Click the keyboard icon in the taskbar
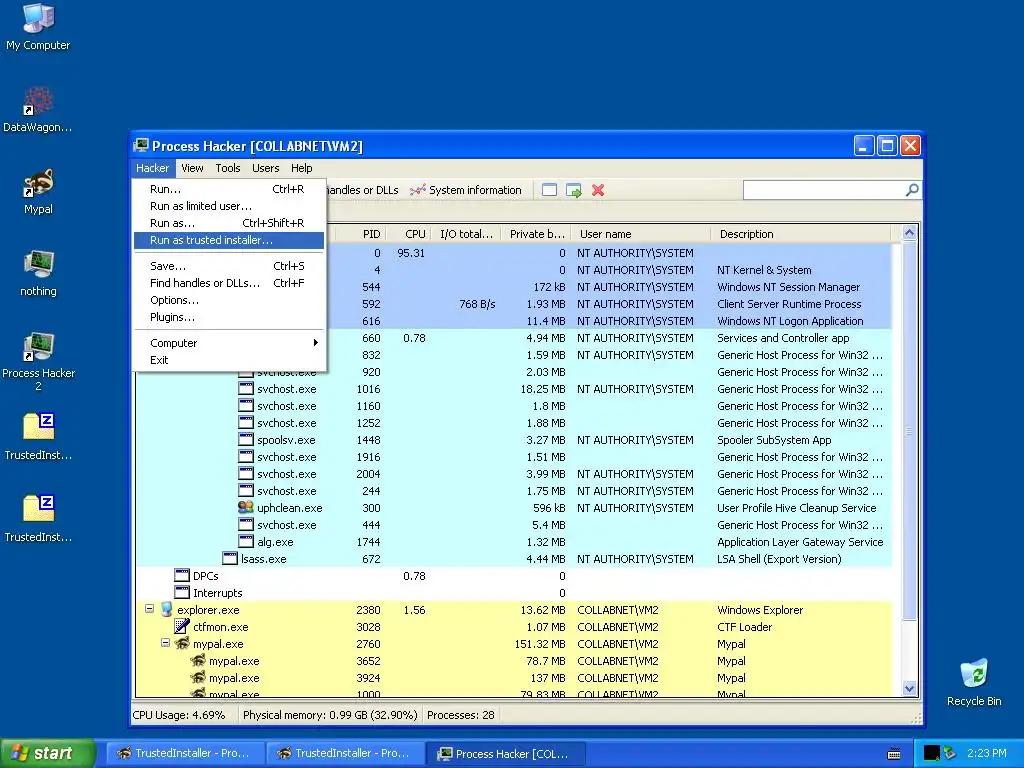Viewport: 1024px width, 768px height. click(894, 754)
